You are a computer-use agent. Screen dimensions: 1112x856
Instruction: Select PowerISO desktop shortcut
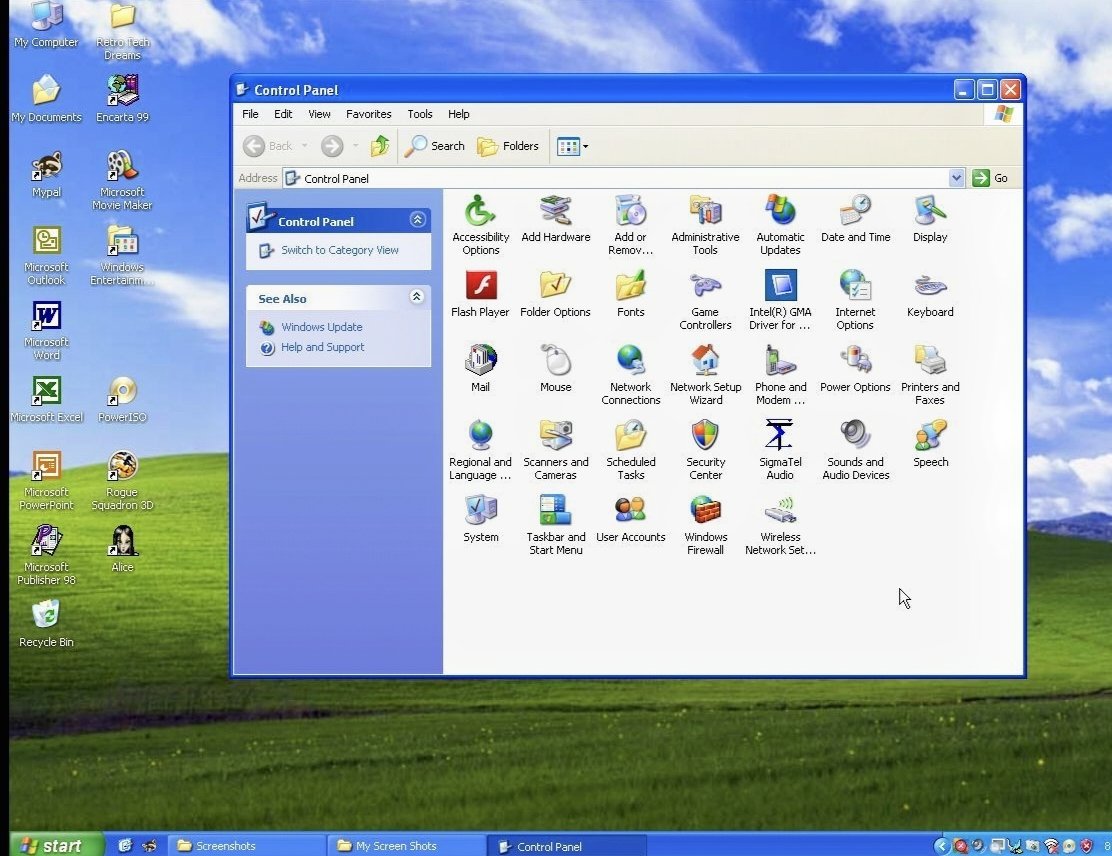(123, 399)
